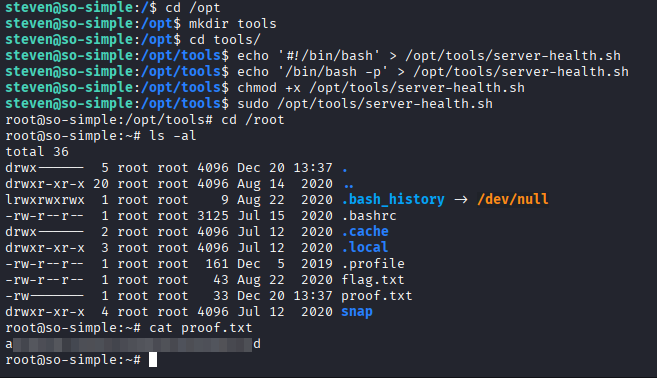657x378 pixels.
Task: Click the blurred proof.txt hash output
Action: (x=133, y=344)
